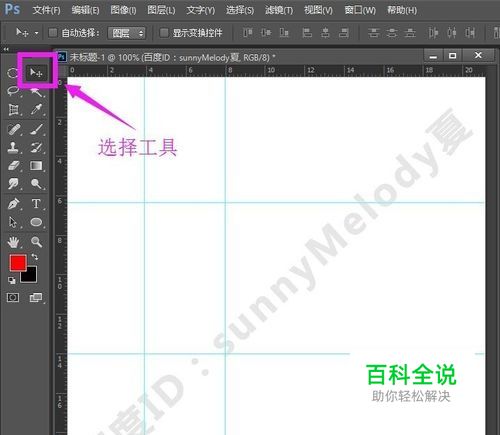Collapse the toolbox using double-arrow
The image size is (500, 435).
coord(6,49)
